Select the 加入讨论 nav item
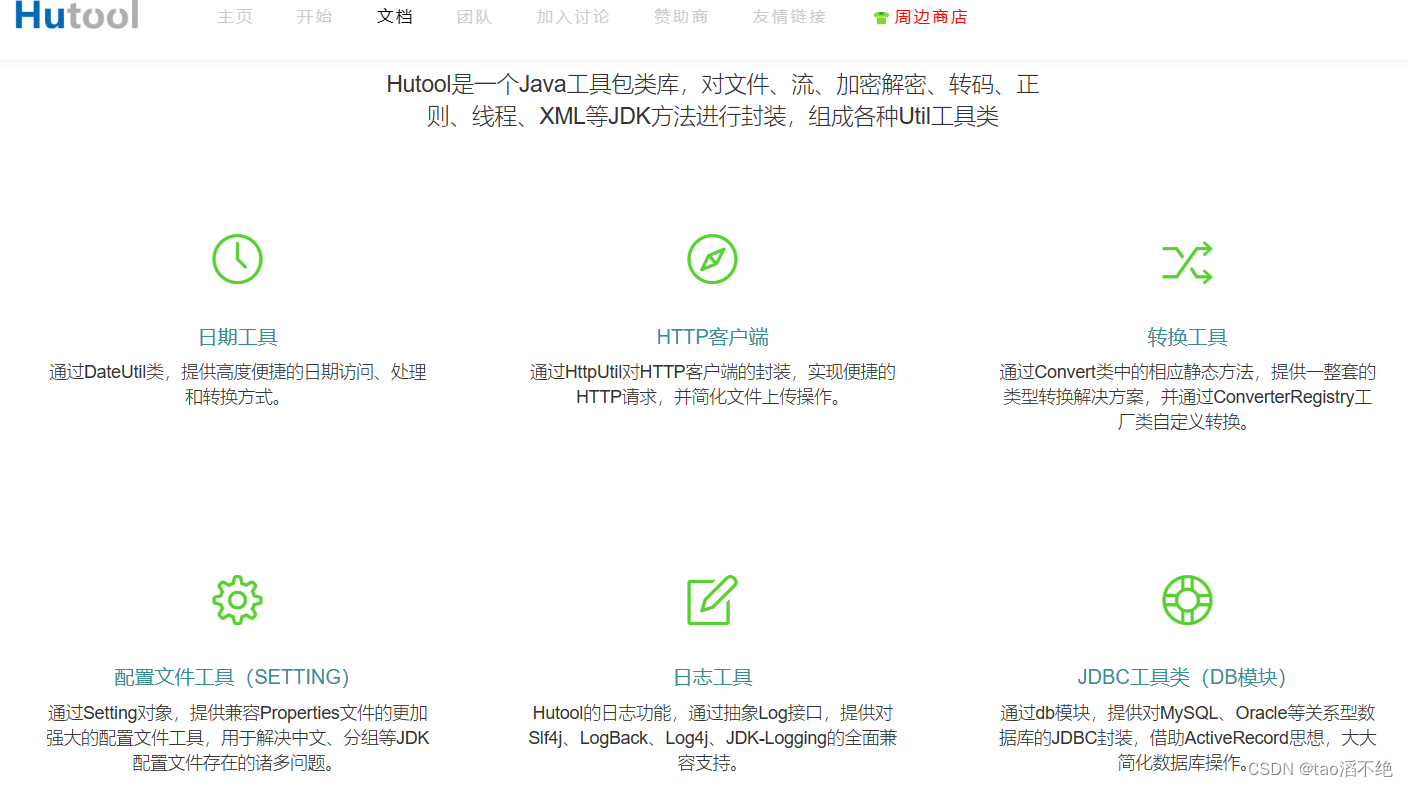The height and width of the screenshot is (787, 1408). click(x=573, y=17)
